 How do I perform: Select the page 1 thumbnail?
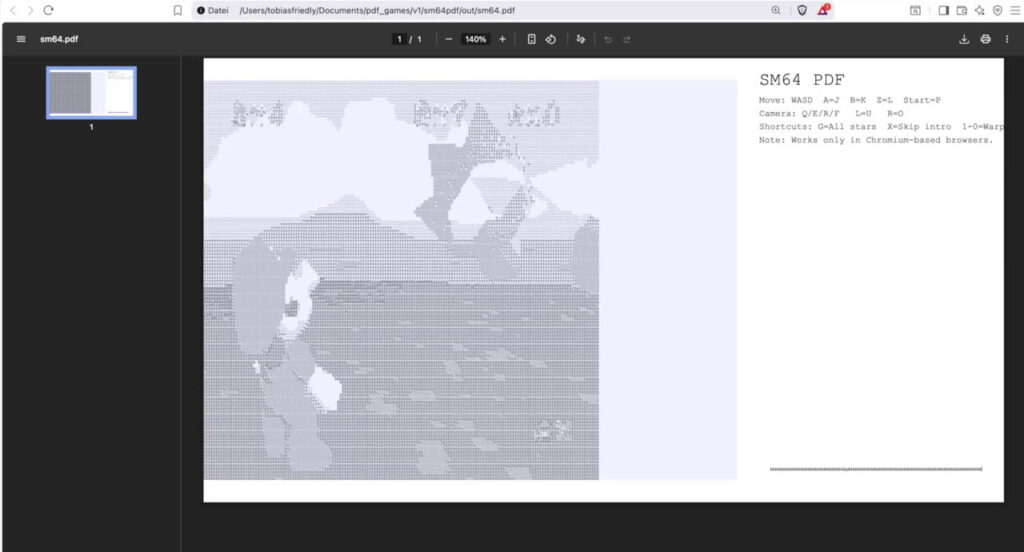click(91, 93)
